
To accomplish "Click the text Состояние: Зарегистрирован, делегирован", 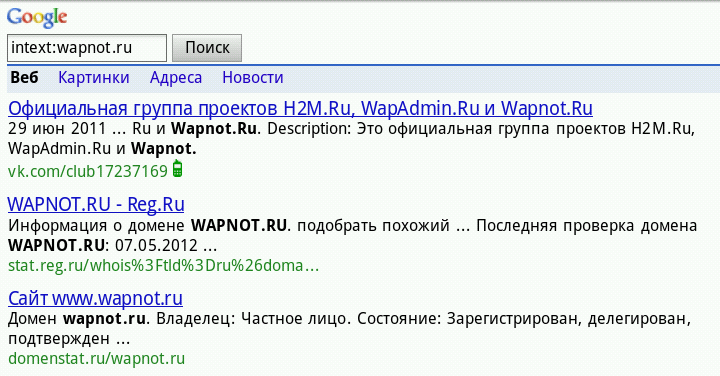I will click(x=524, y=319).
